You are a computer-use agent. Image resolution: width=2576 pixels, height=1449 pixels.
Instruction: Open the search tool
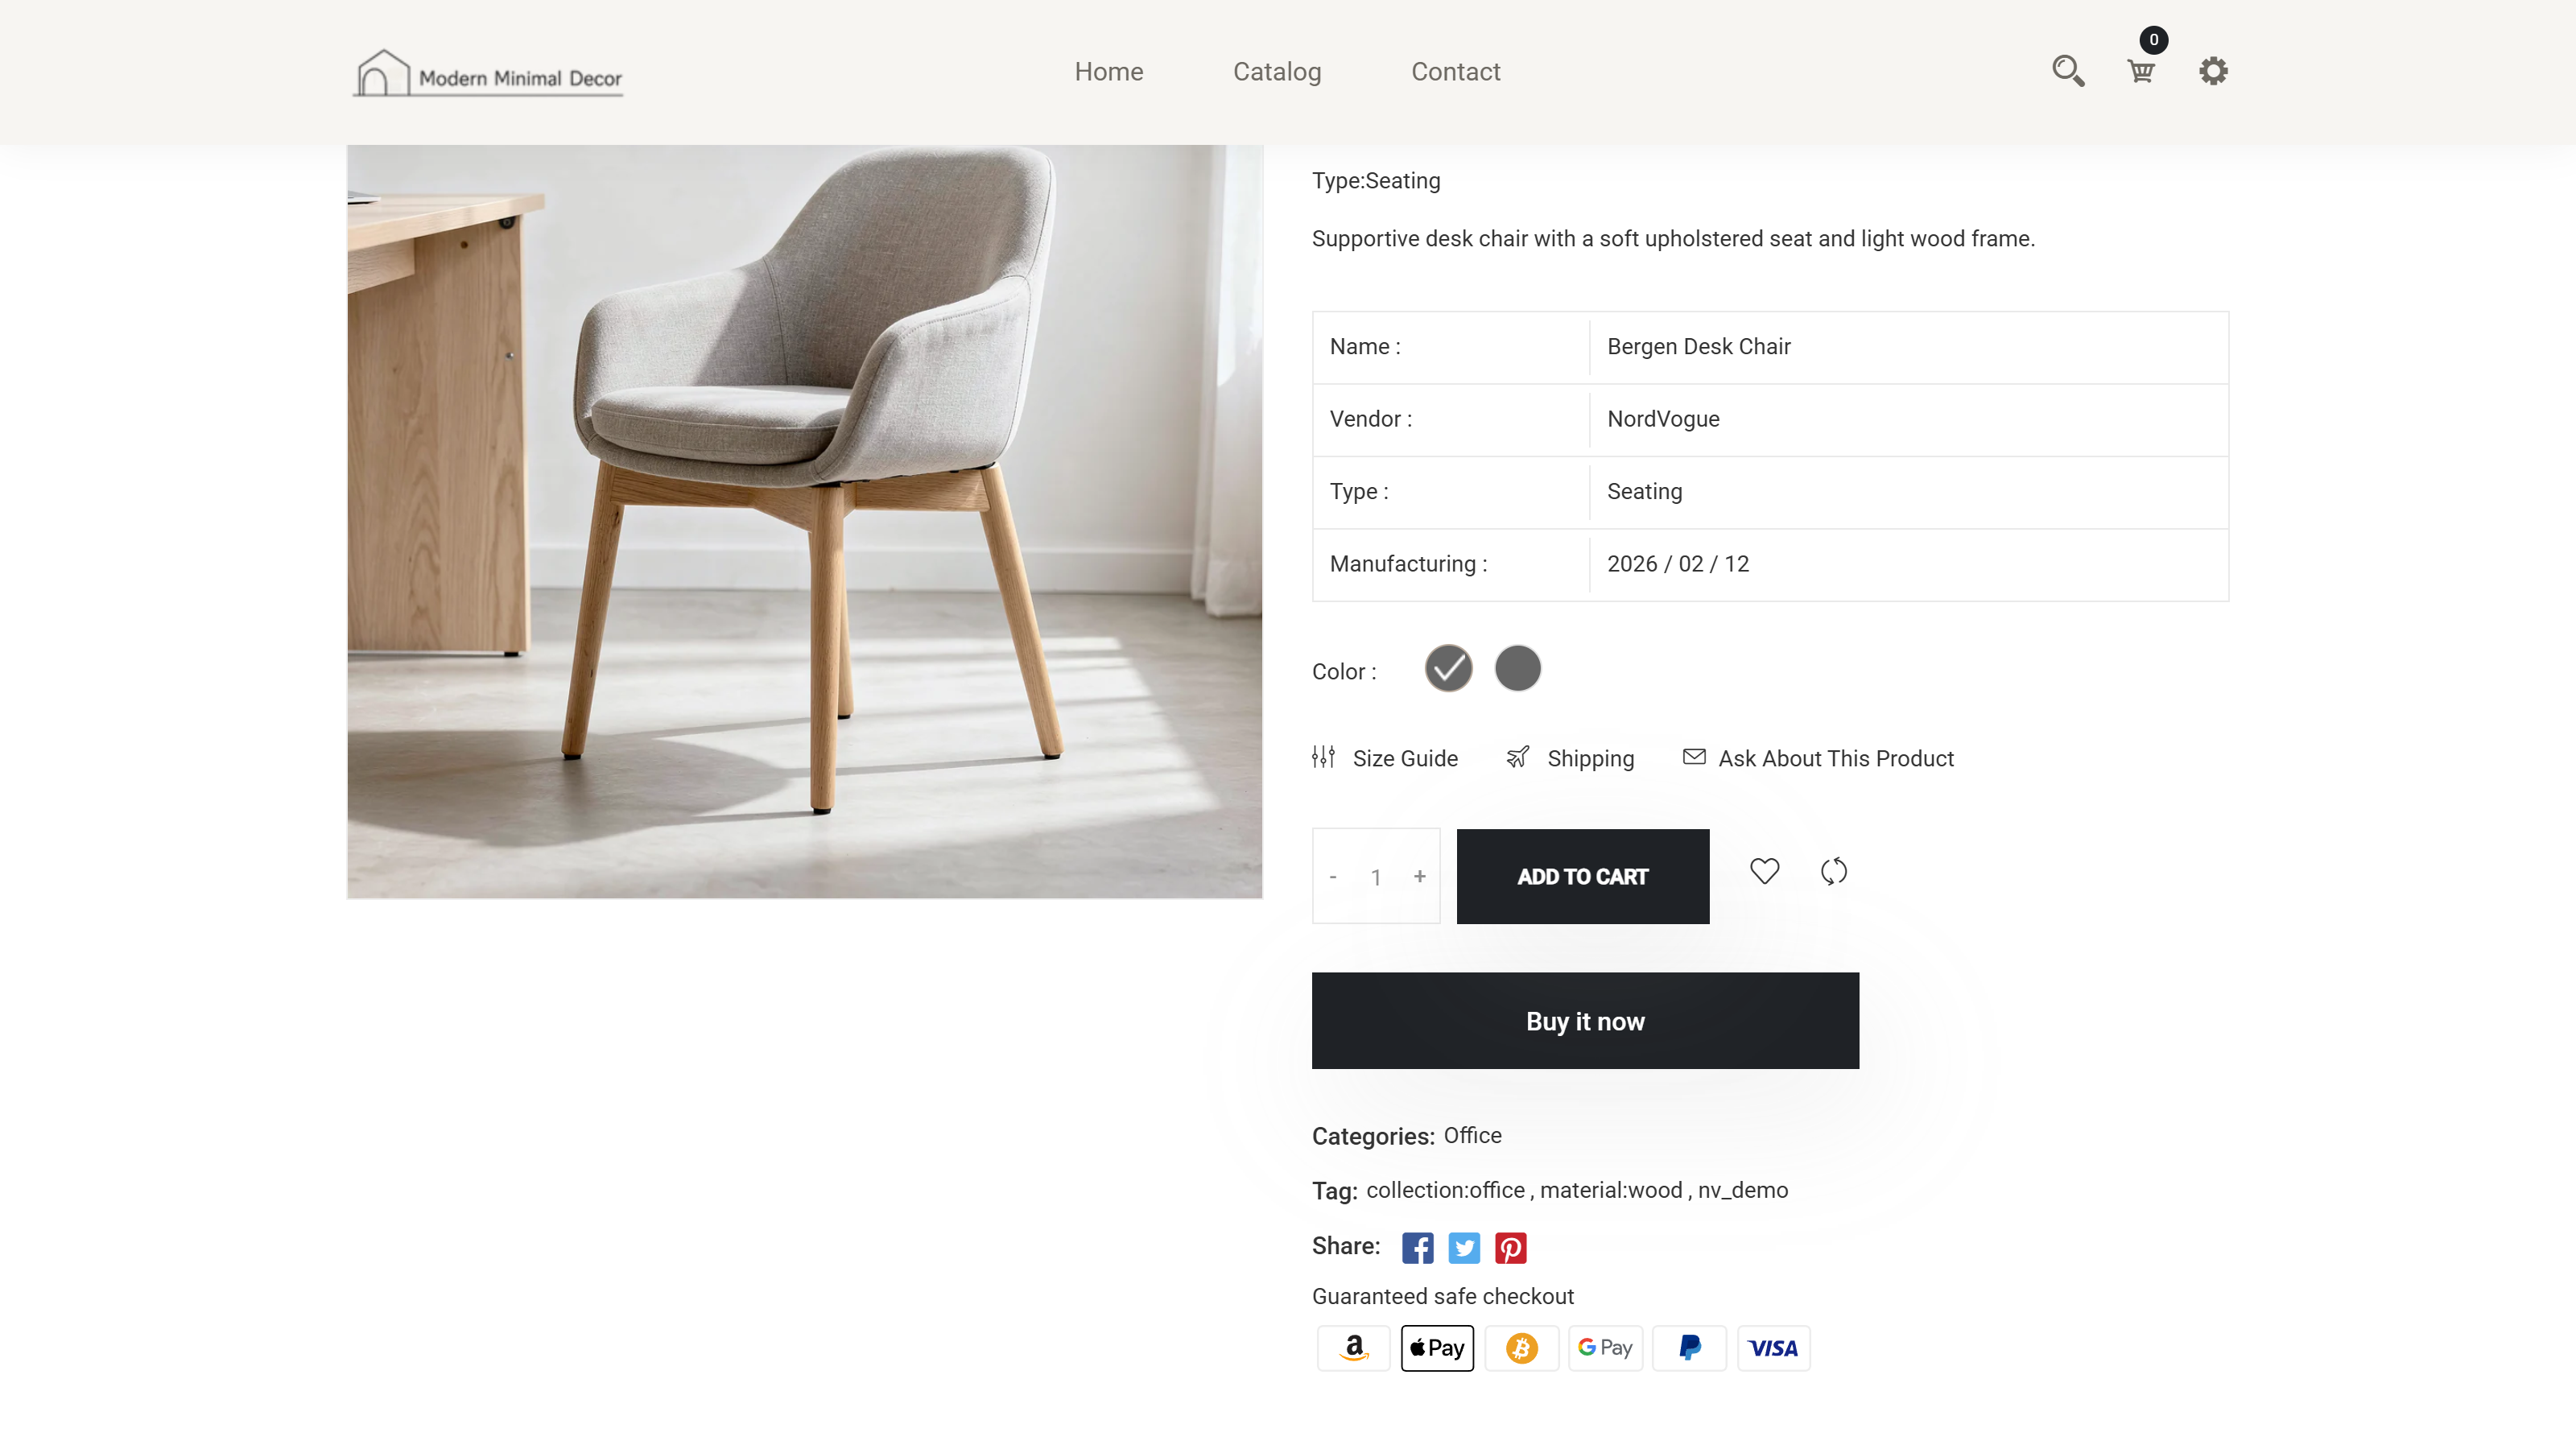coord(2069,71)
